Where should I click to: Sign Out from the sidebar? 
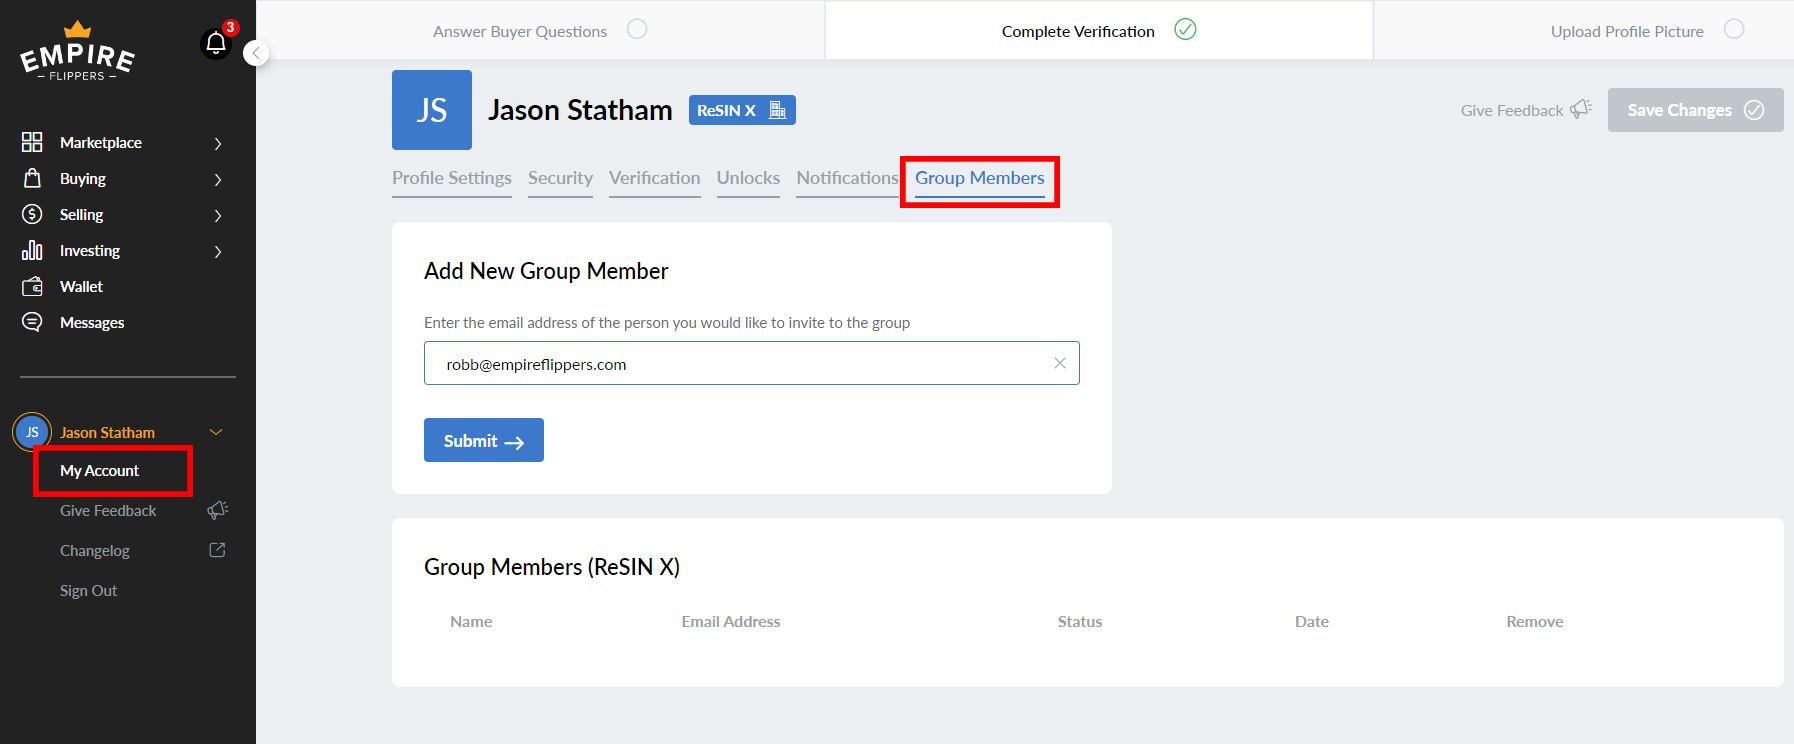click(88, 590)
